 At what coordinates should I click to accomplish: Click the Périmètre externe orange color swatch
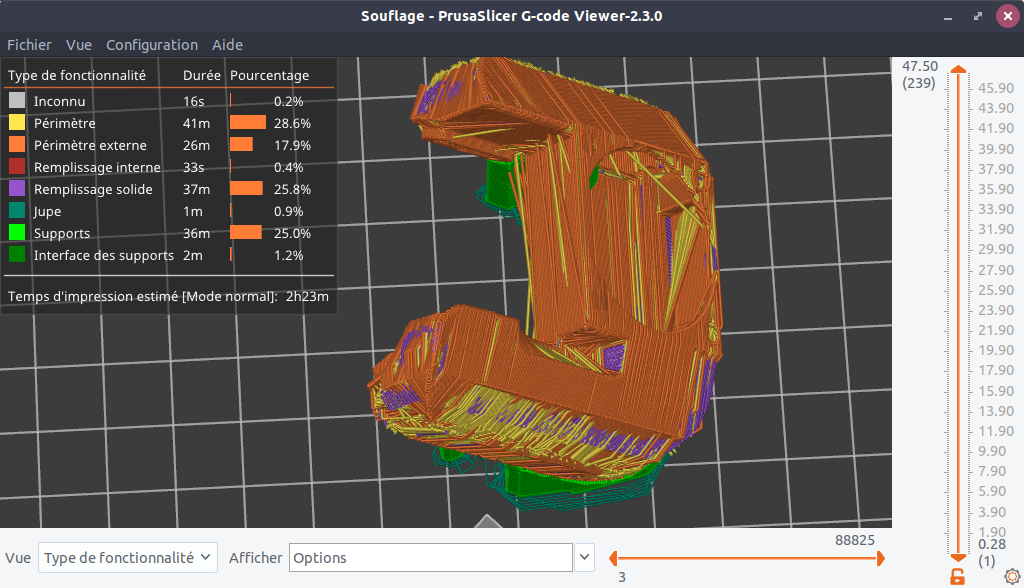tap(17, 144)
